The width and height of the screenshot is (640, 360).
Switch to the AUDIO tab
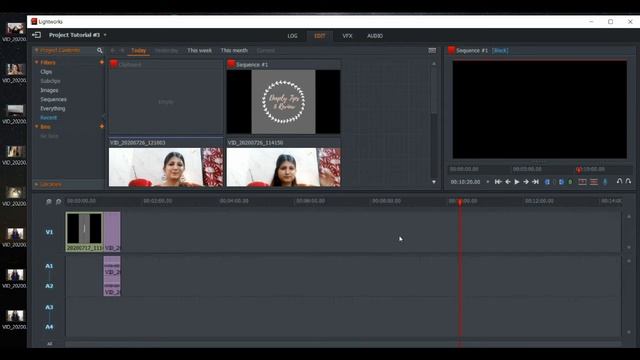click(x=375, y=36)
